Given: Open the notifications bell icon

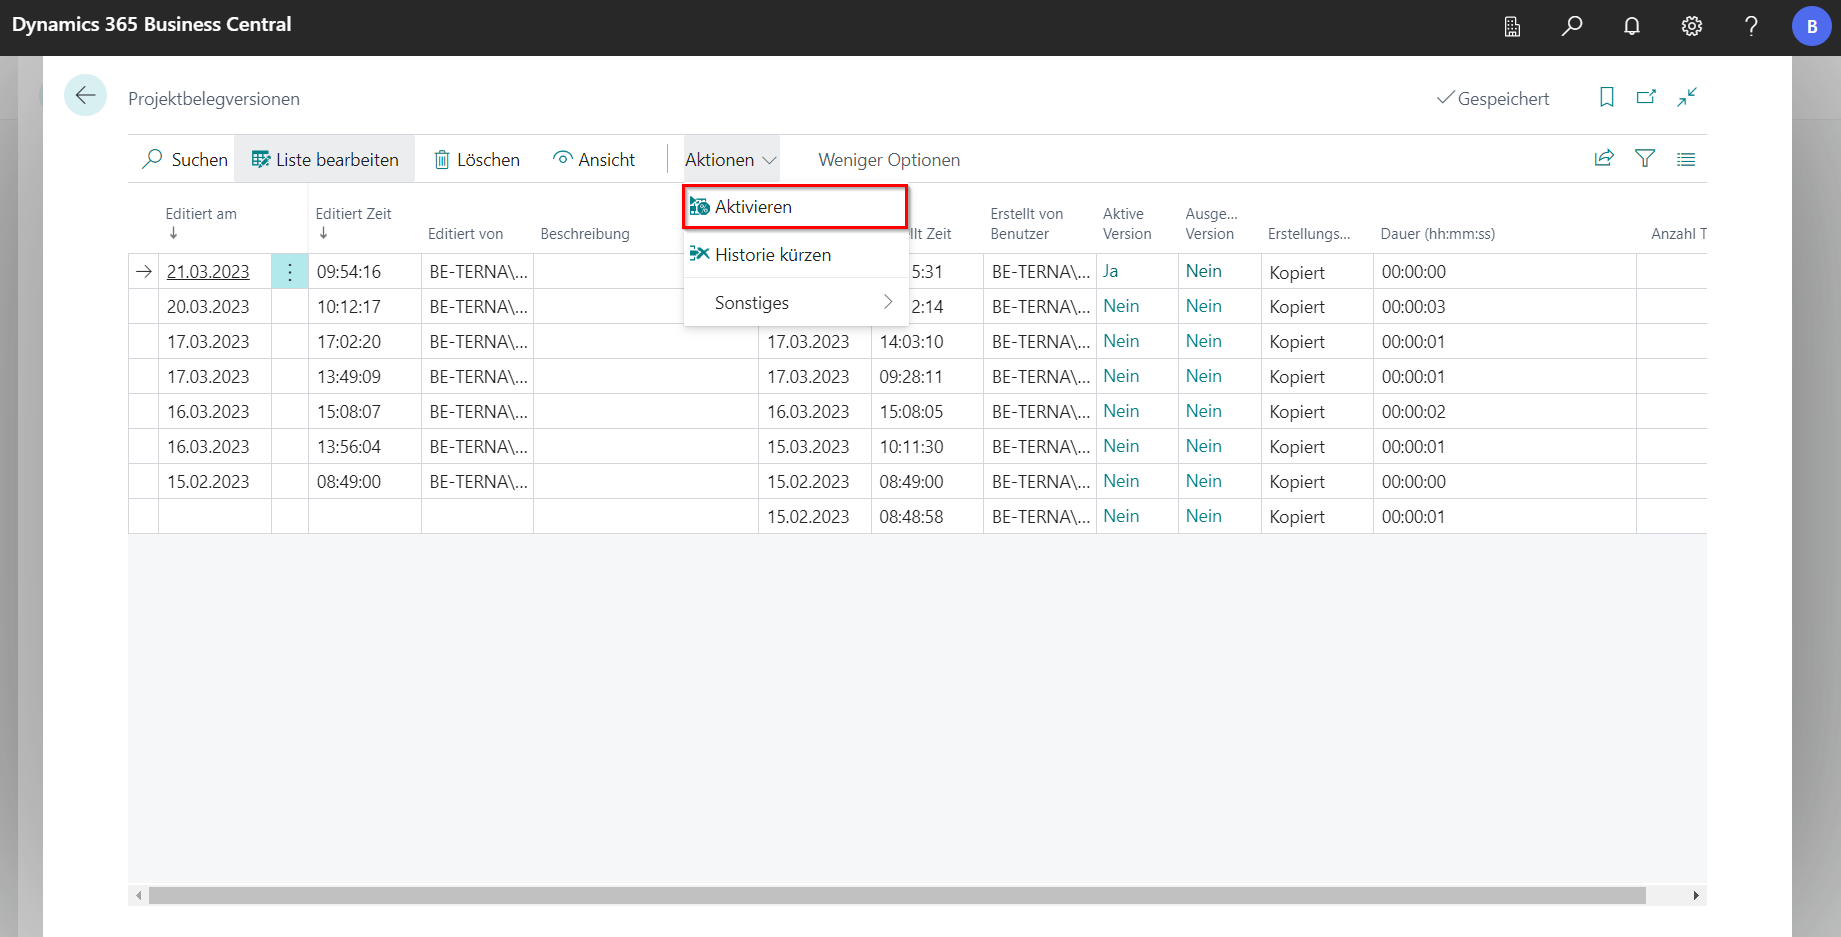Looking at the screenshot, I should (1631, 26).
